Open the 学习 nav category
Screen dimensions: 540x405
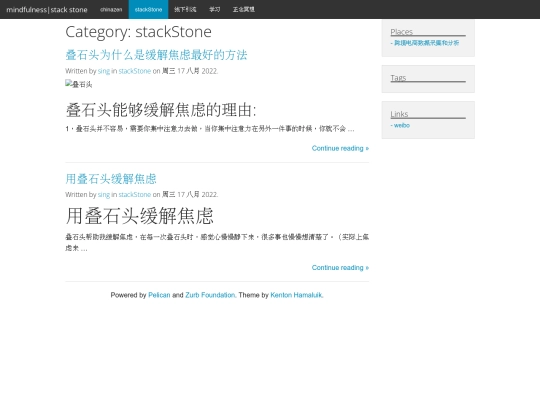[x=215, y=10]
